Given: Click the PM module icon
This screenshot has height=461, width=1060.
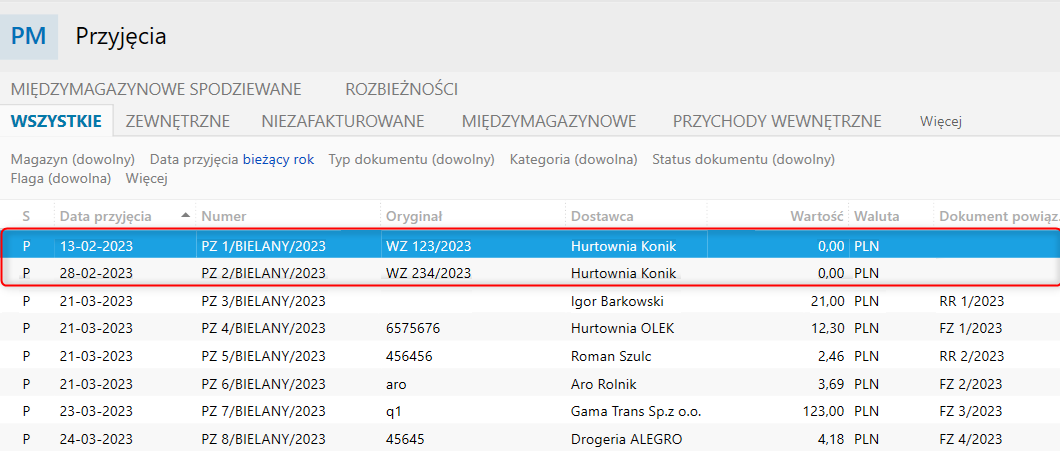Looking at the screenshot, I should click(28, 37).
